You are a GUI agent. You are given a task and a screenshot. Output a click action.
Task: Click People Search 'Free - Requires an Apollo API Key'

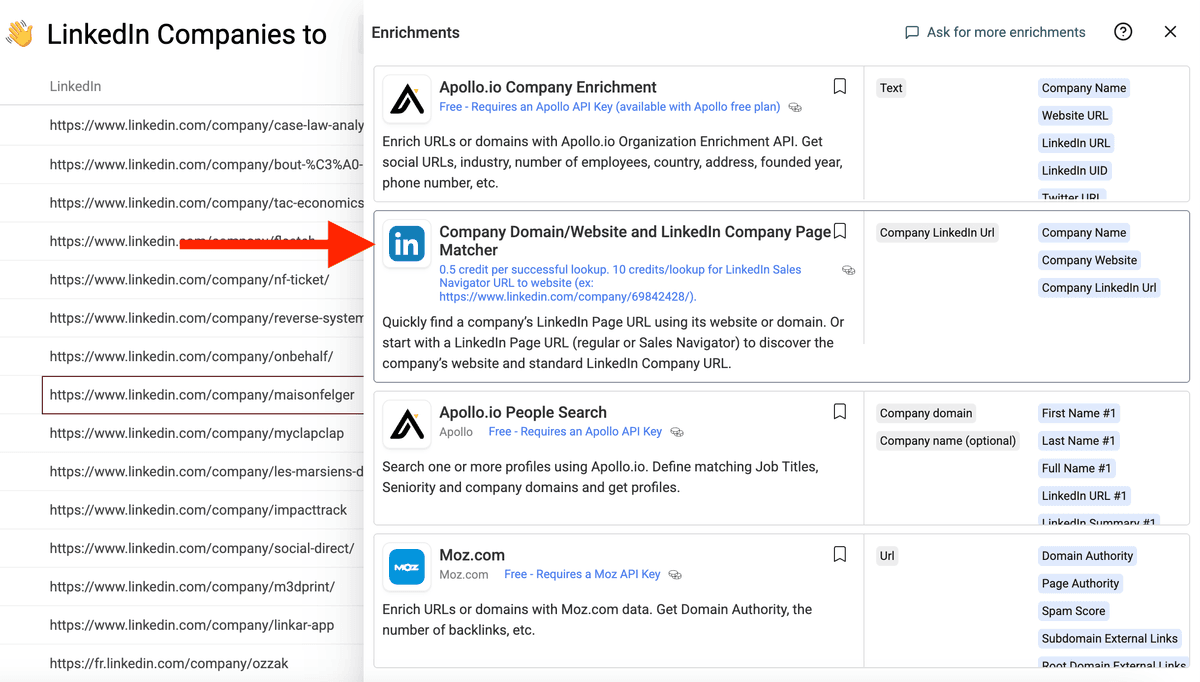click(575, 432)
